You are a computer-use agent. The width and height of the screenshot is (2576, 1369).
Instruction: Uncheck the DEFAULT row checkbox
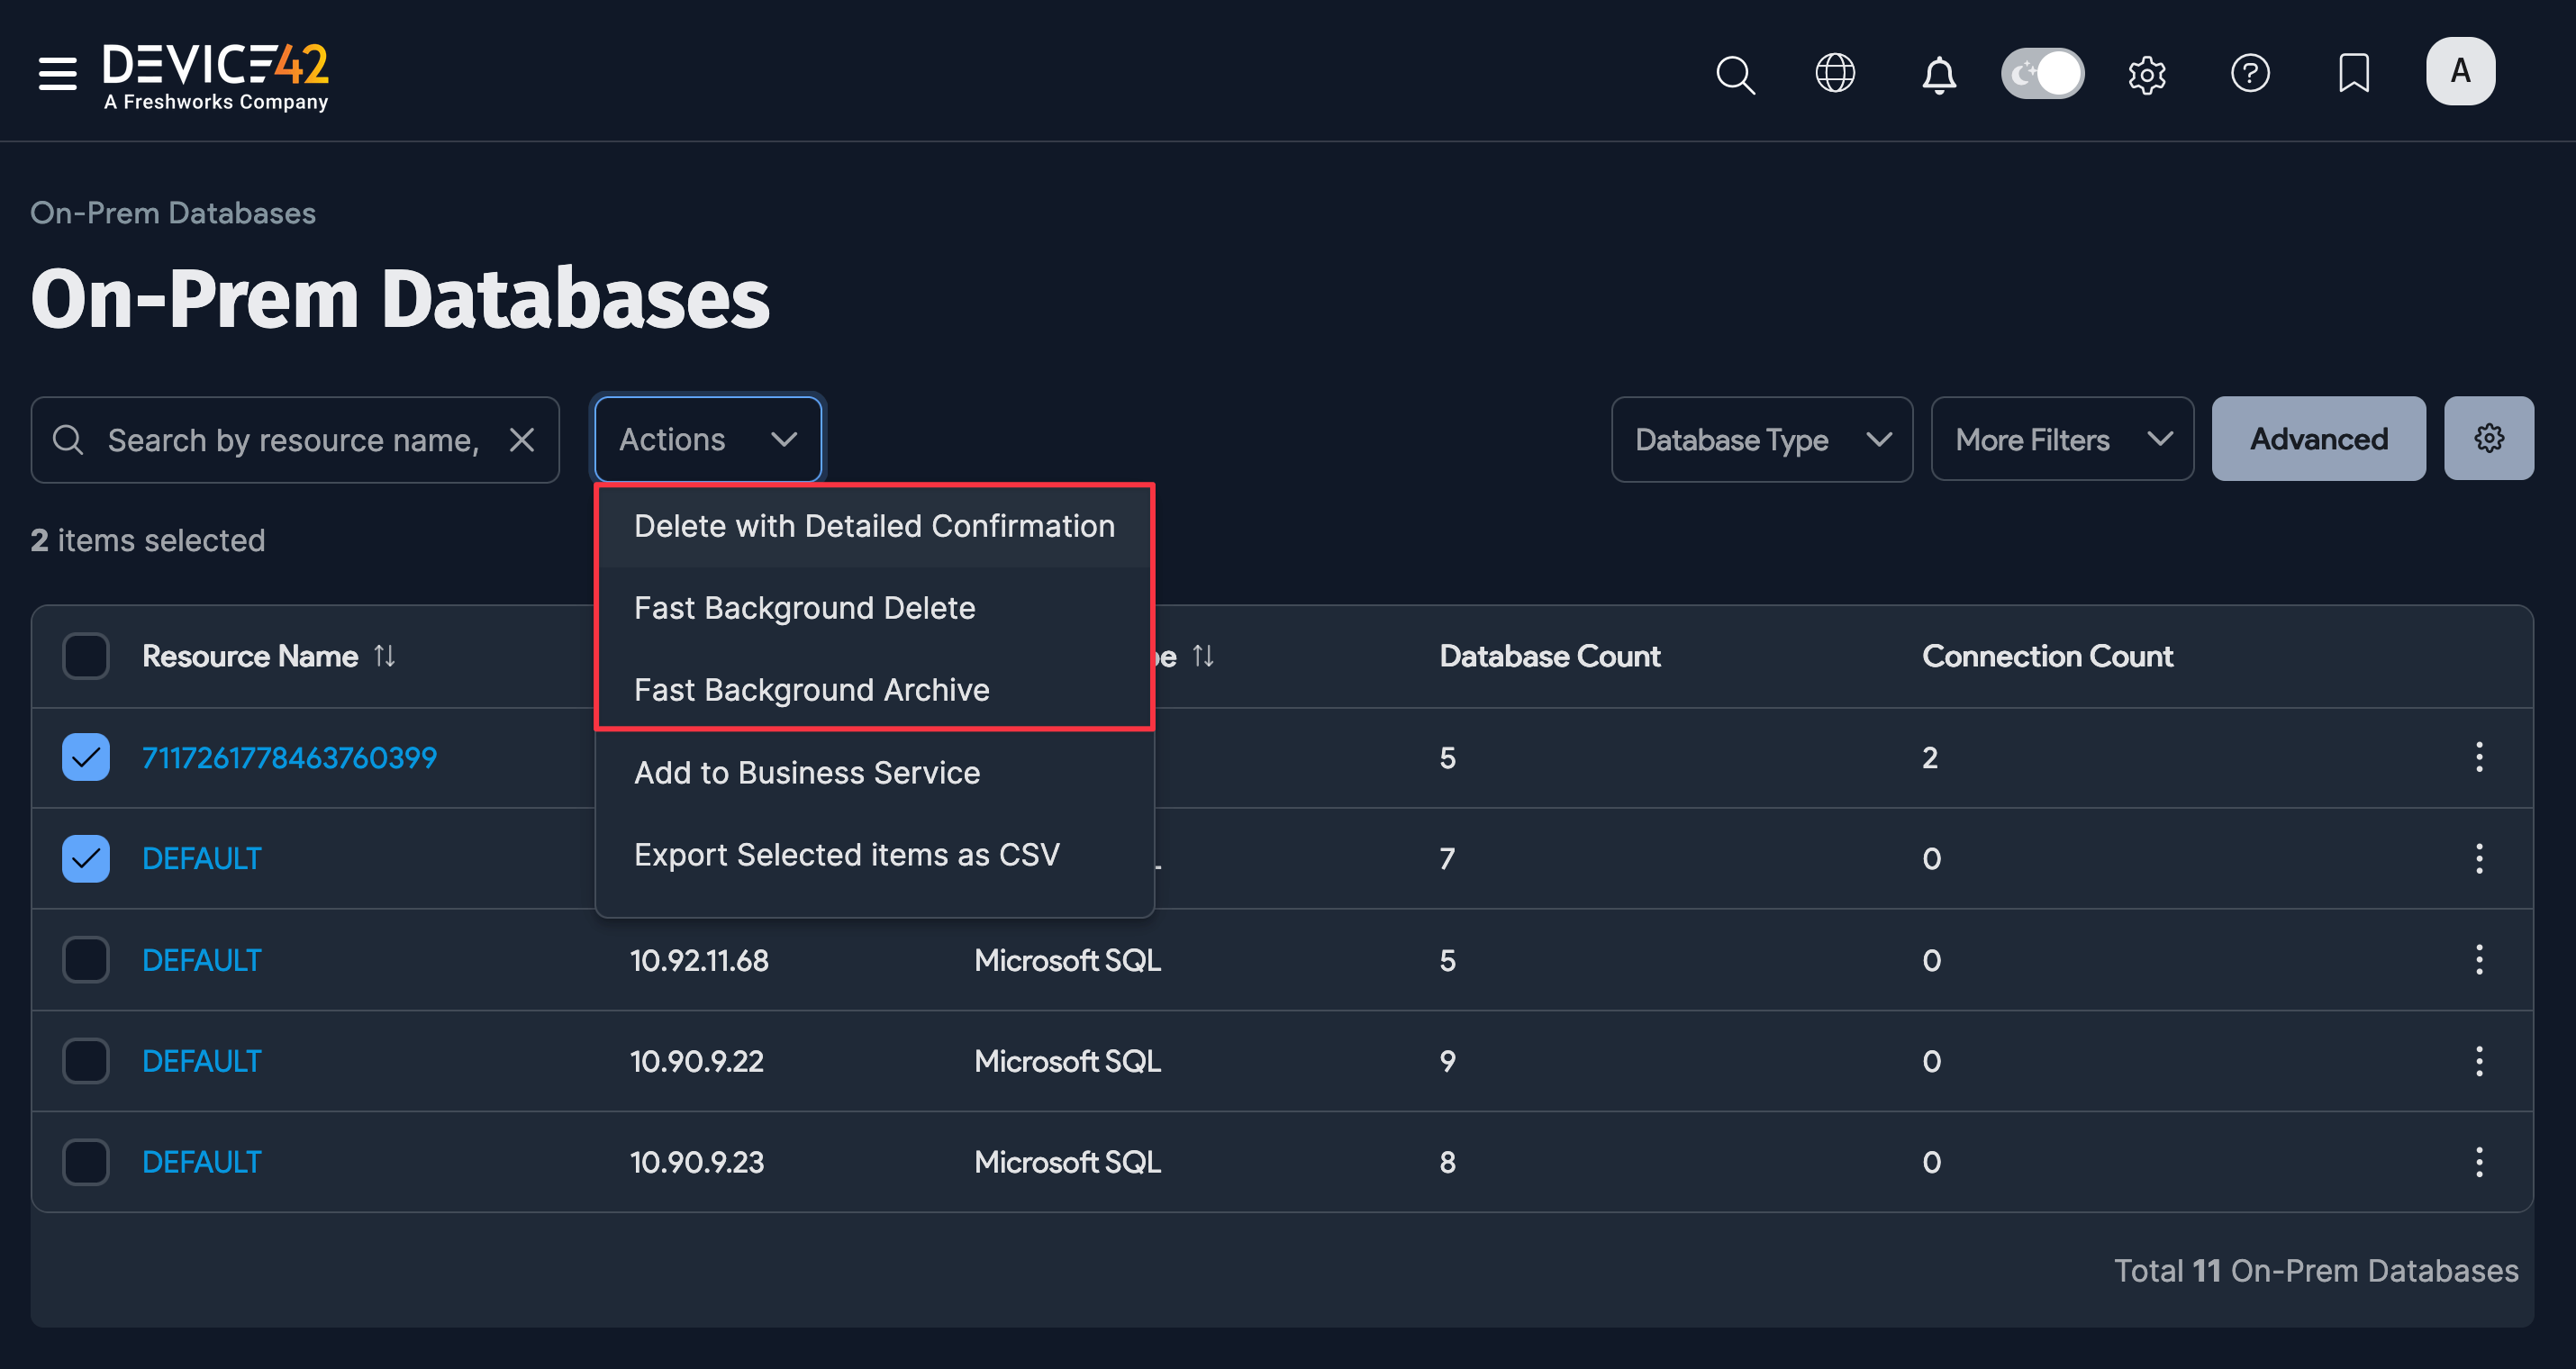85,857
